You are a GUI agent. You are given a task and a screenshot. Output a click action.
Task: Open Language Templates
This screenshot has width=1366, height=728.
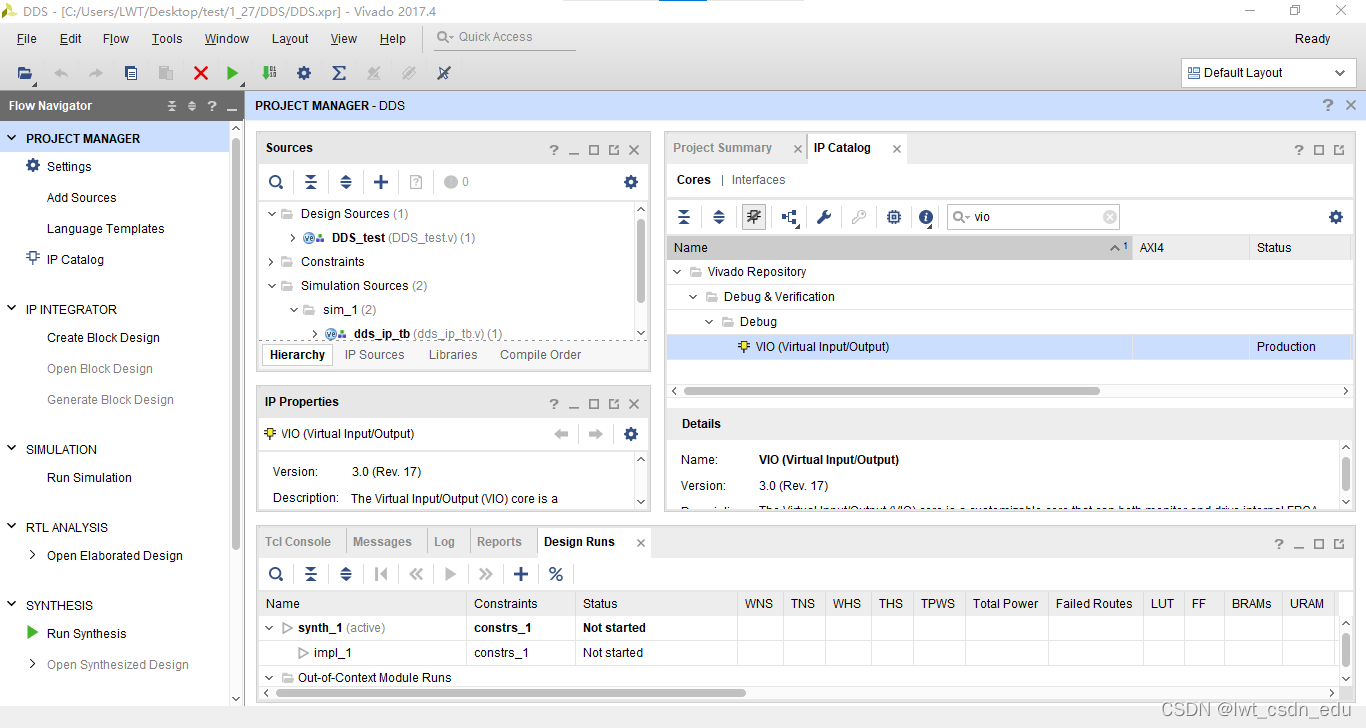[x=106, y=229]
